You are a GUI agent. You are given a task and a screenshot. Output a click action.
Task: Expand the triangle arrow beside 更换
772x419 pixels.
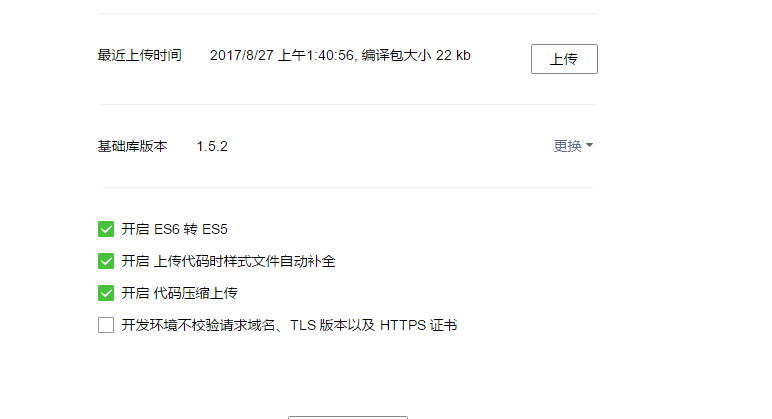[x=589, y=145]
